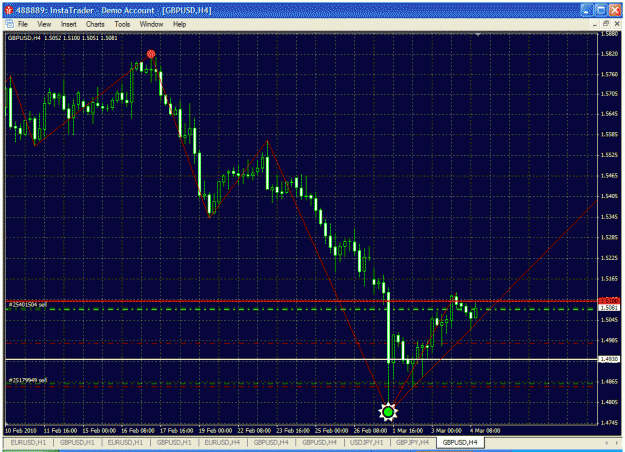The image size is (625, 452).
Task: Click the 4 Mar 08:00 date label
Action: tap(485, 431)
